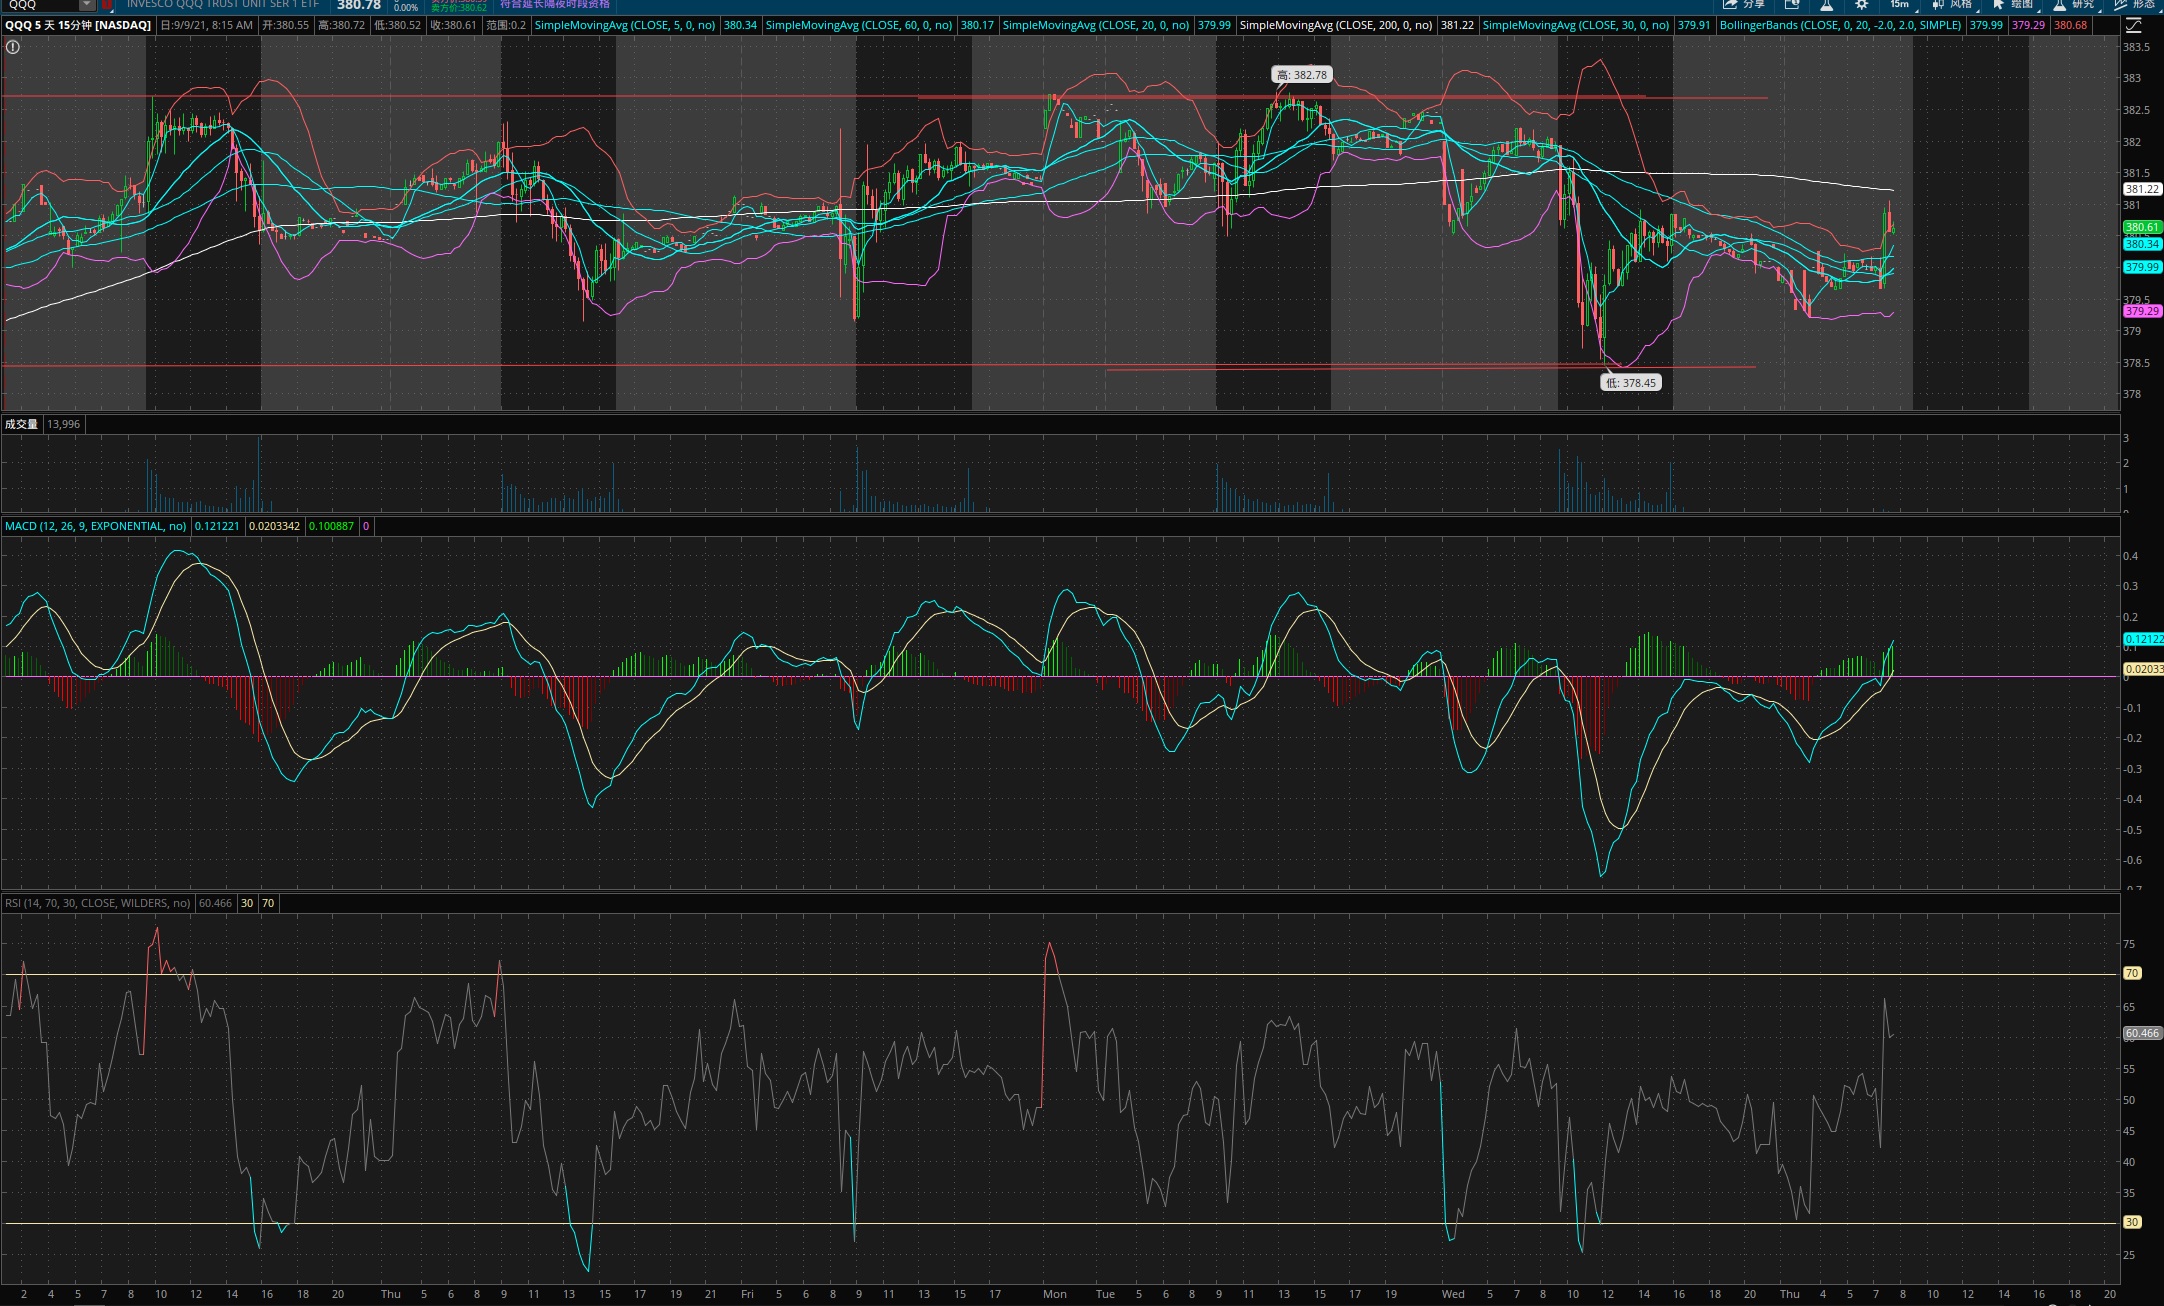Click the price axis scale icon

click(2132, 25)
